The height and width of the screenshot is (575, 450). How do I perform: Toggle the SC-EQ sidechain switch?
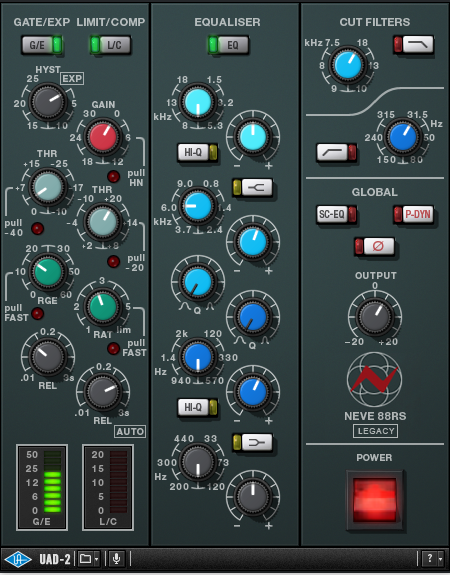tap(336, 214)
